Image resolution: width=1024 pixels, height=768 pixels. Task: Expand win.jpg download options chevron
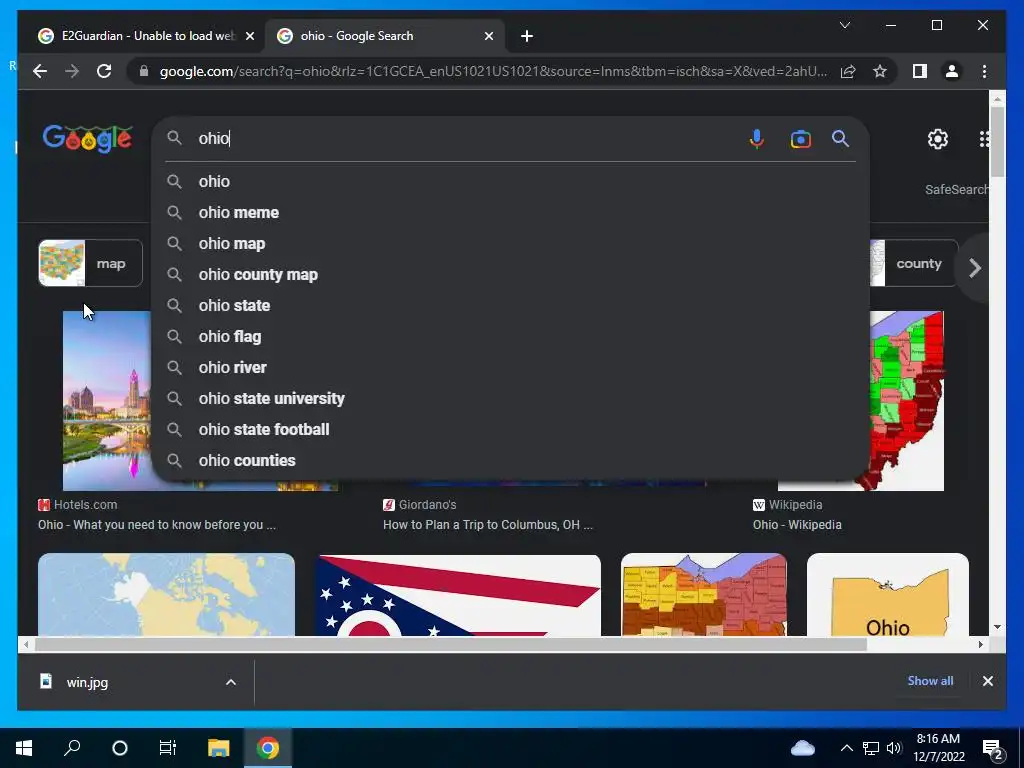[x=231, y=682]
